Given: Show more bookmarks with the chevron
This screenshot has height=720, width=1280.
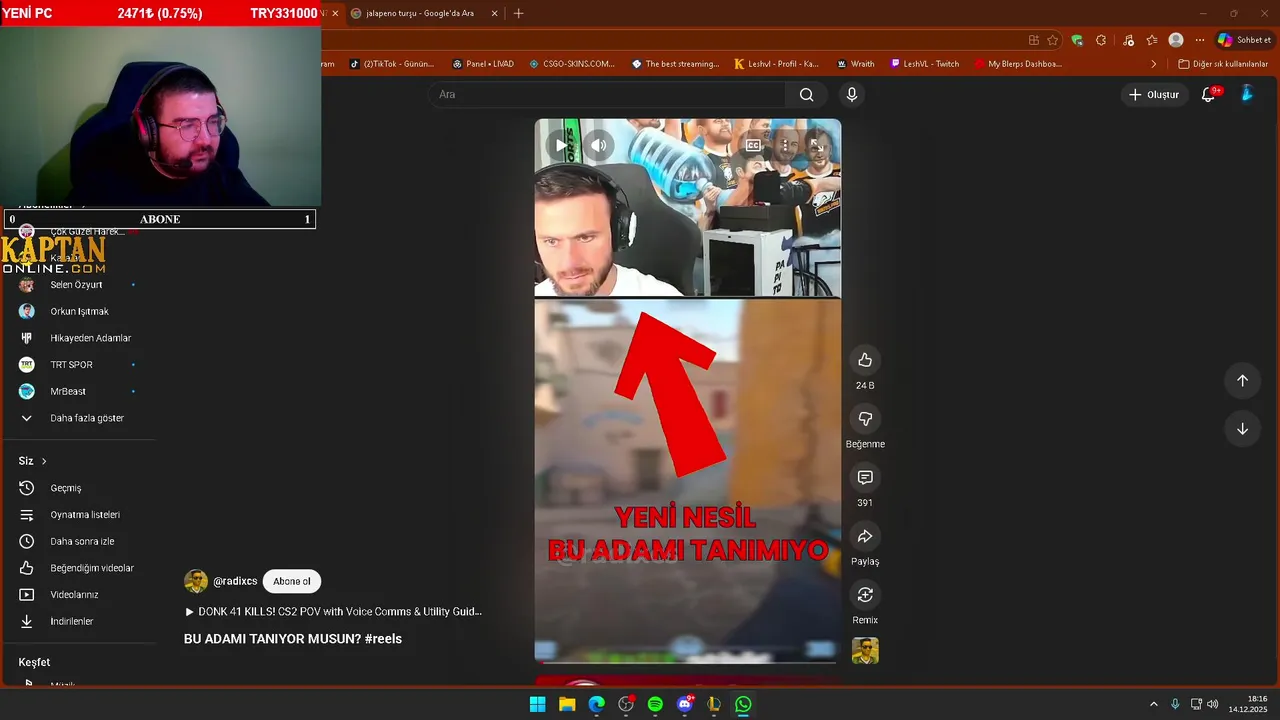Looking at the screenshot, I should pyautogui.click(x=1154, y=64).
